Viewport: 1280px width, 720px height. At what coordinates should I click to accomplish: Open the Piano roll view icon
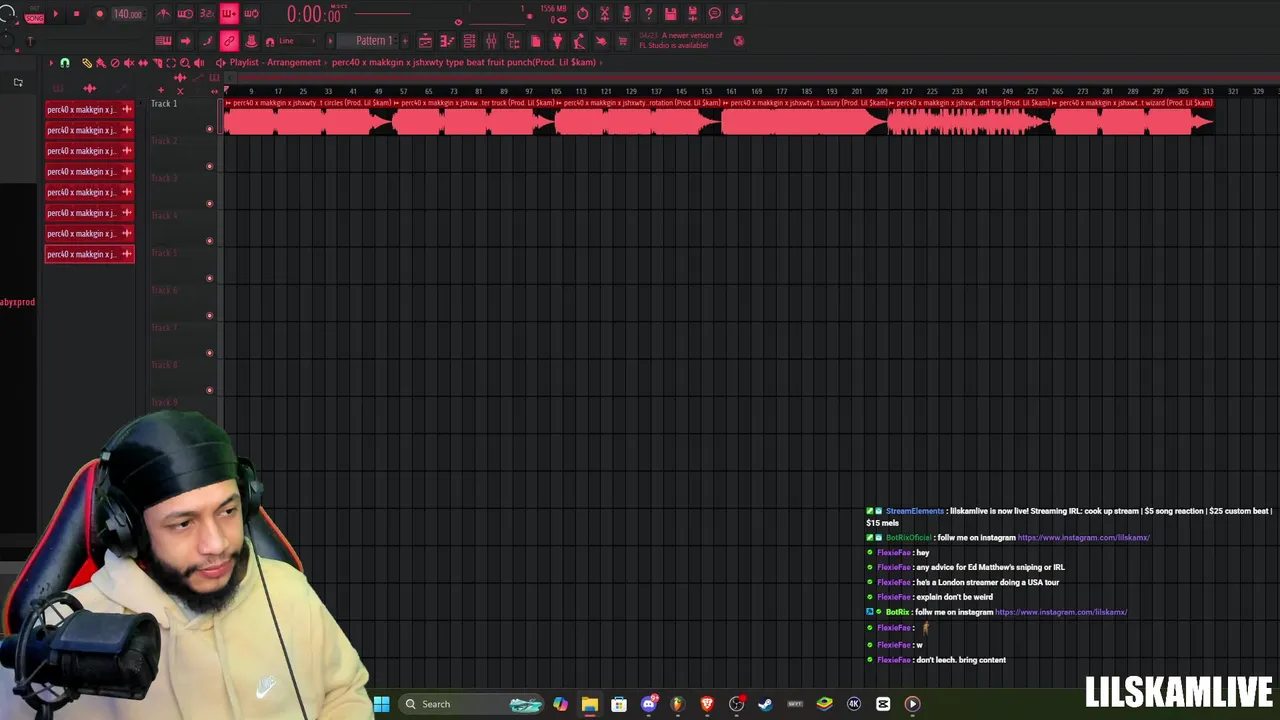pyautogui.click(x=447, y=41)
